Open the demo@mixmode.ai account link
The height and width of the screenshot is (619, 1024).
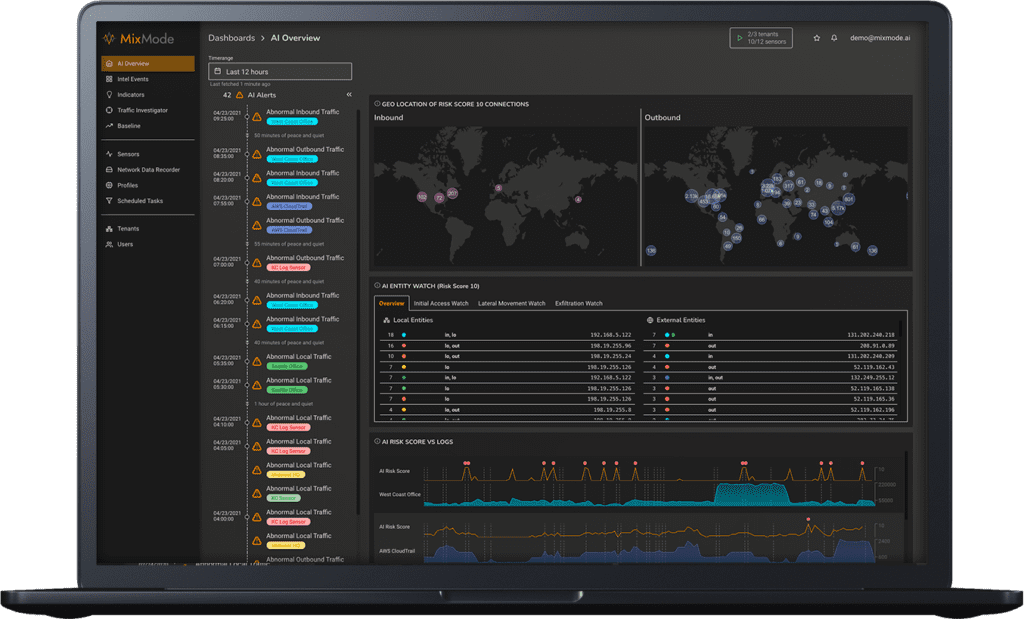(880, 37)
